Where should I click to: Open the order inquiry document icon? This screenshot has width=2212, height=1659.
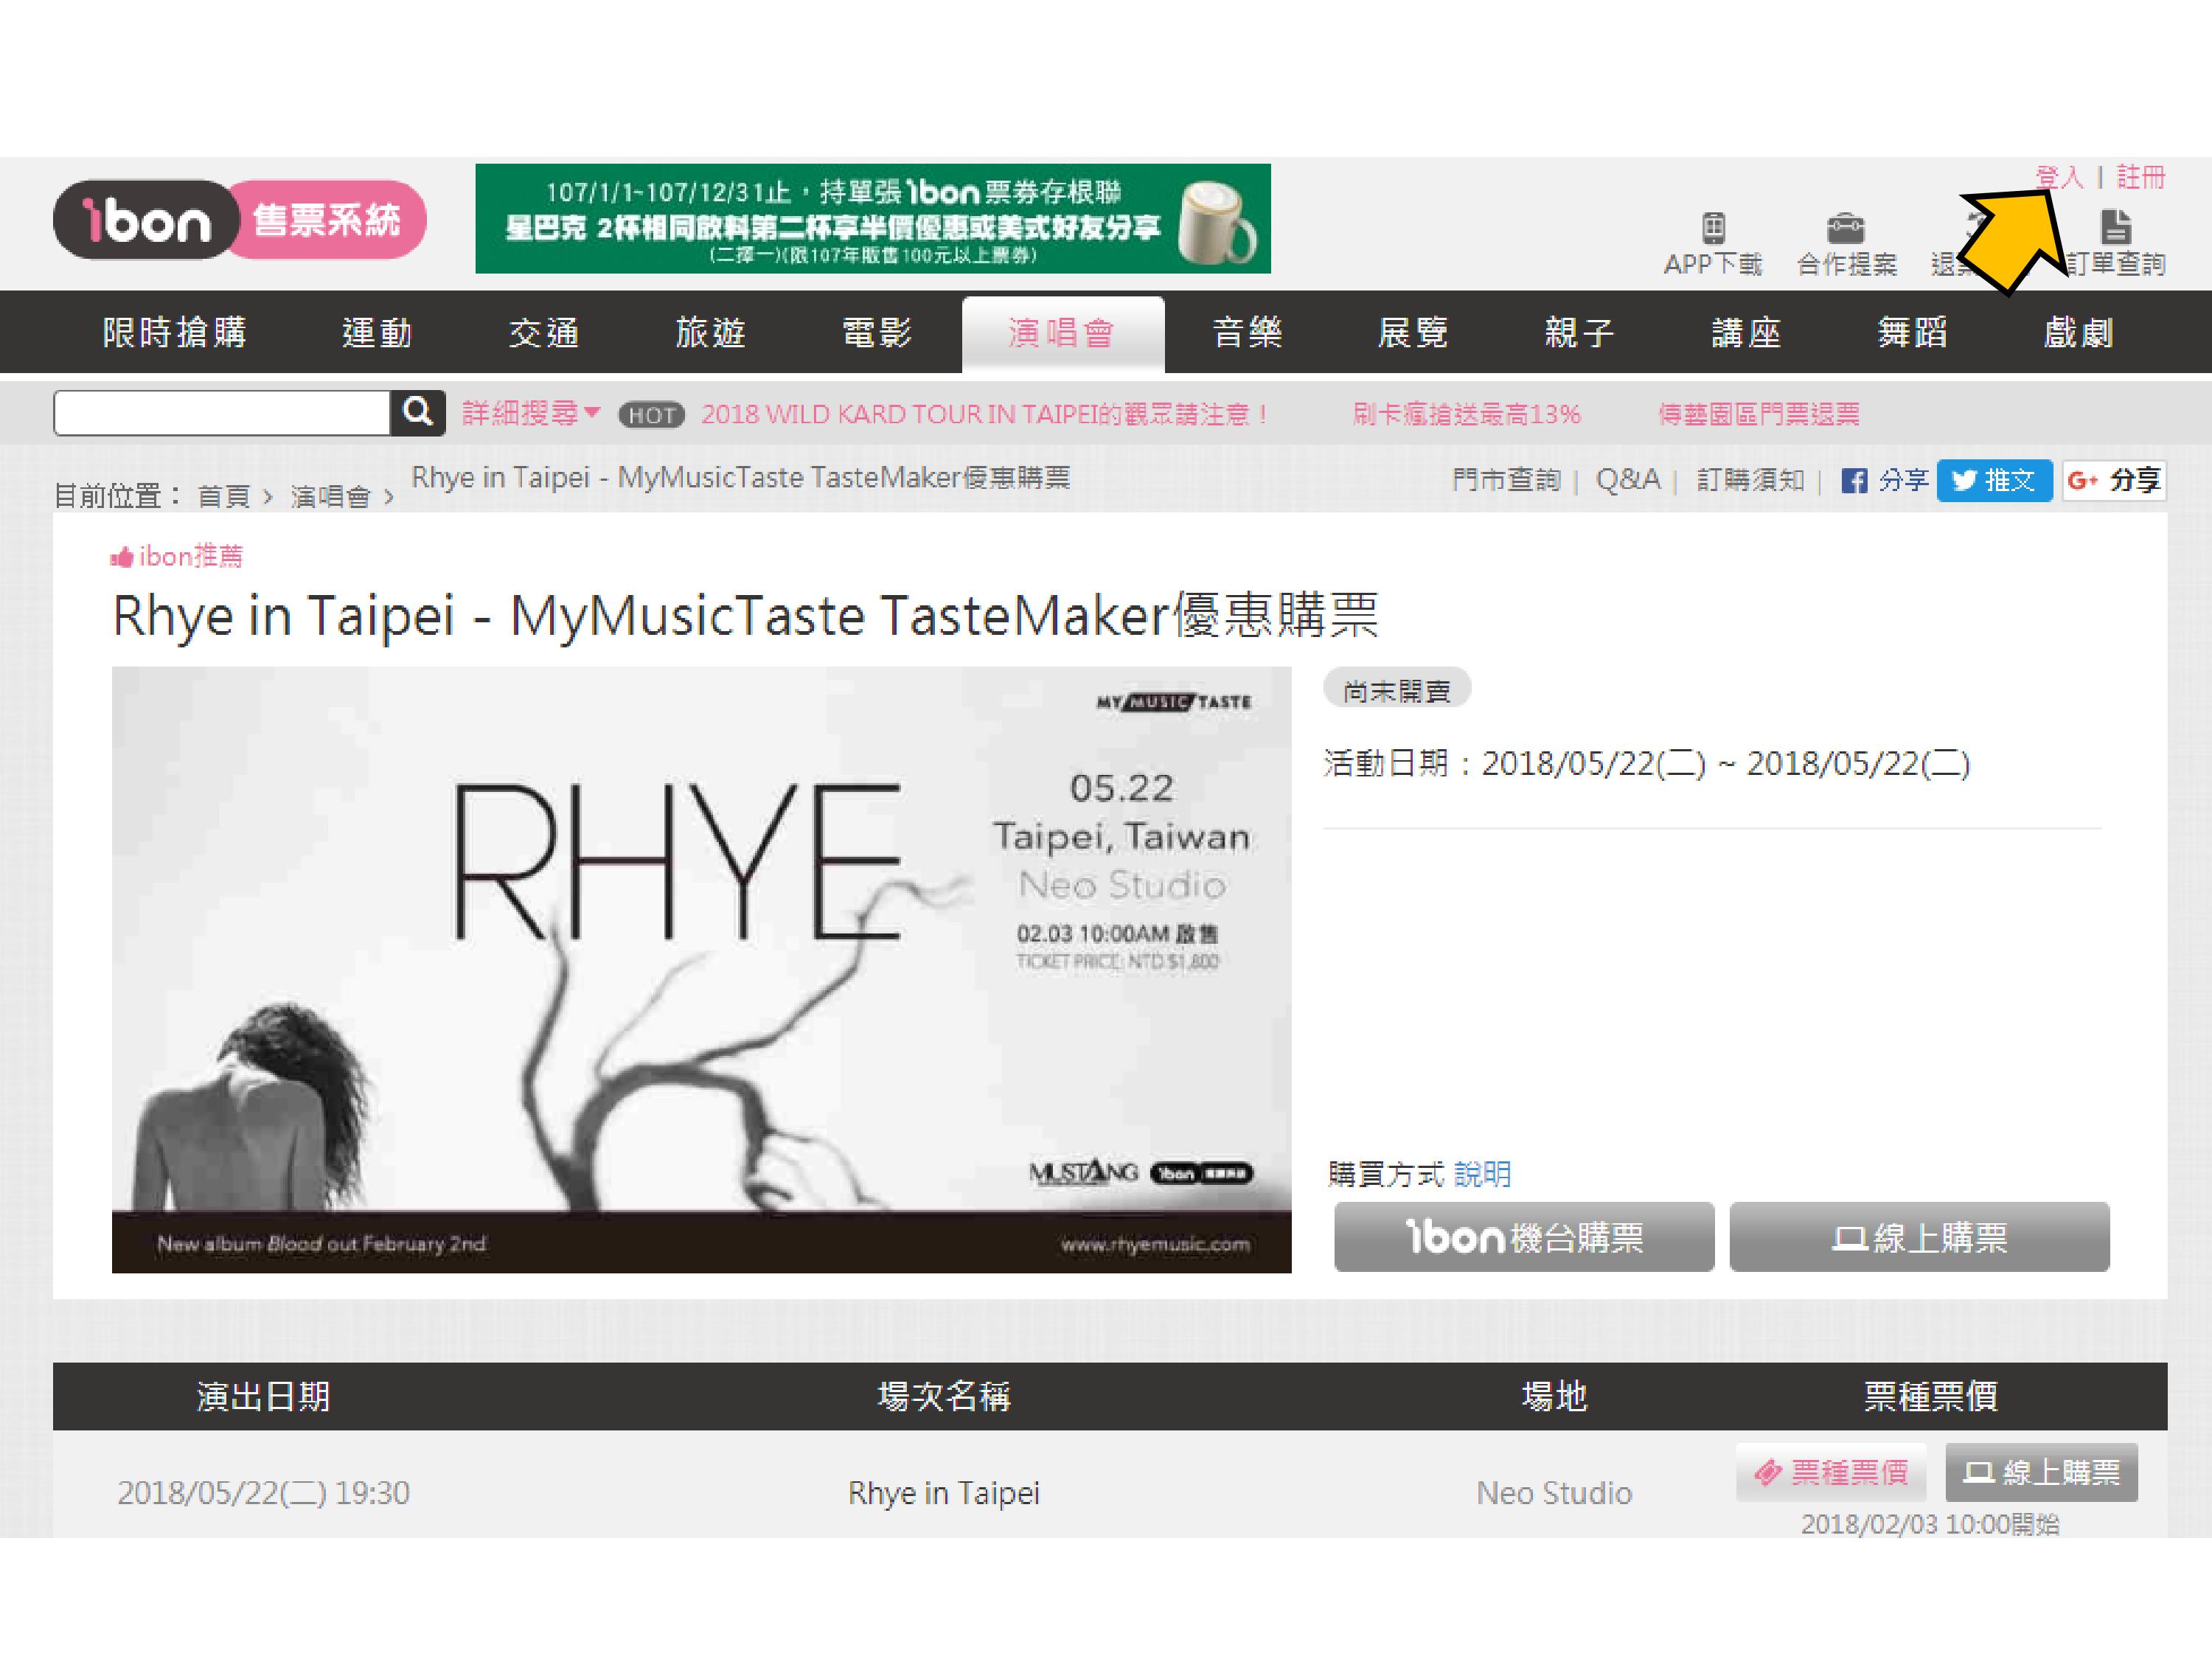(2115, 228)
